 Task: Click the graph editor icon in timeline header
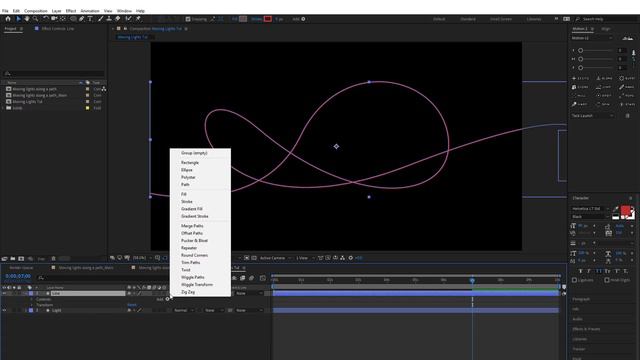pyautogui.click(x=262, y=278)
